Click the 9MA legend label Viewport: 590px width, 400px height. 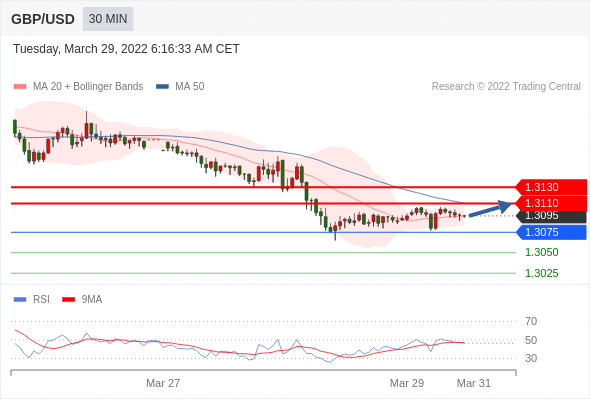92,300
